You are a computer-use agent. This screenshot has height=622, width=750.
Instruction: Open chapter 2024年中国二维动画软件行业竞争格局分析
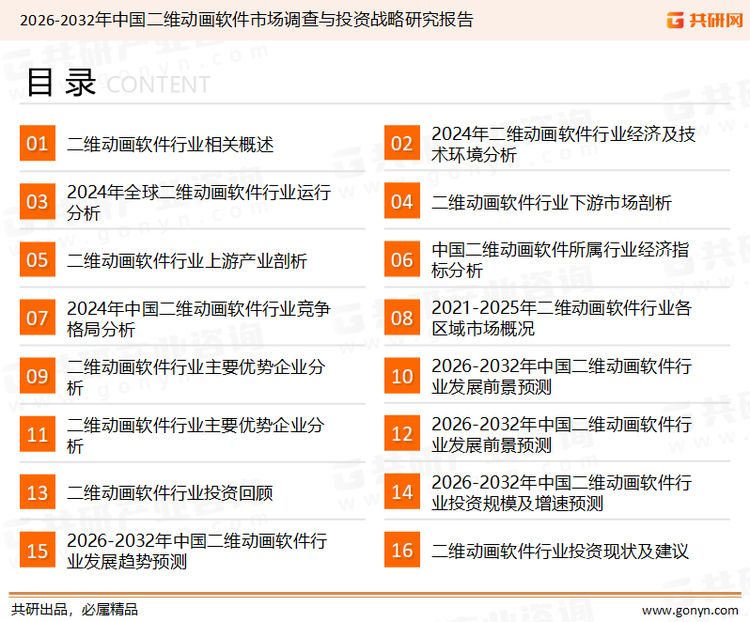(199, 319)
